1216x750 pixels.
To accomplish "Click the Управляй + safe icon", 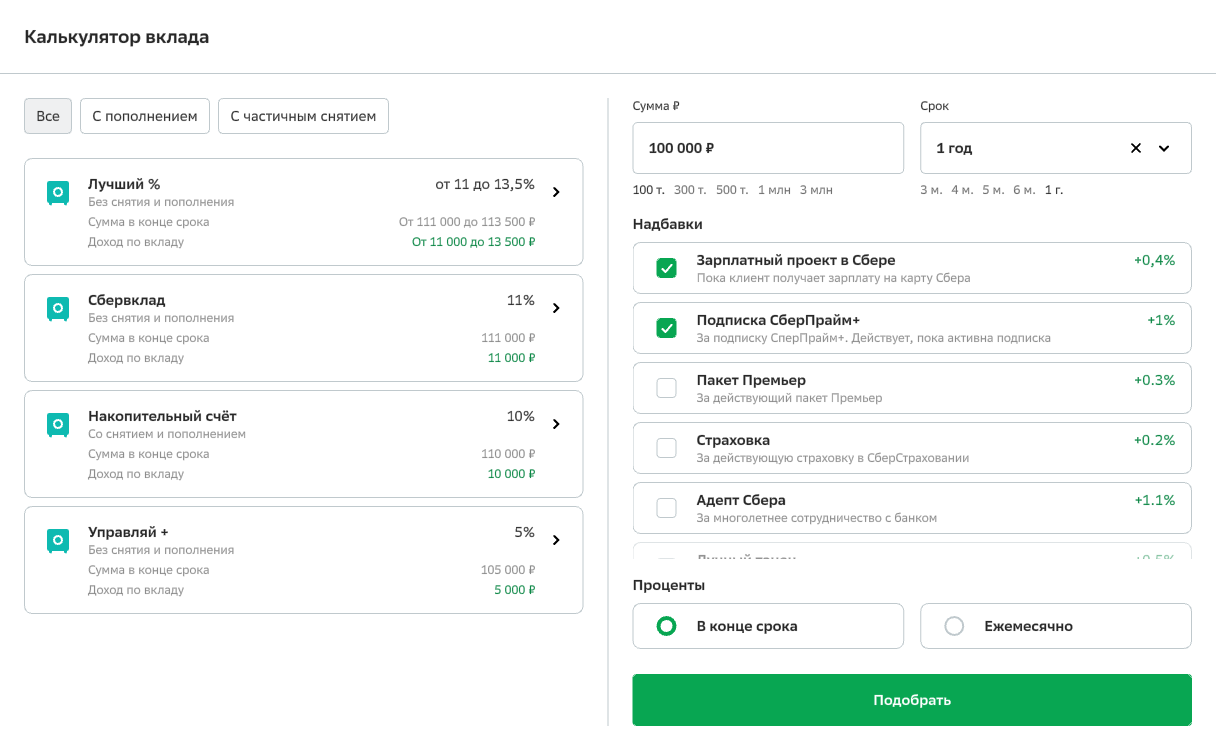I will [x=58, y=541].
